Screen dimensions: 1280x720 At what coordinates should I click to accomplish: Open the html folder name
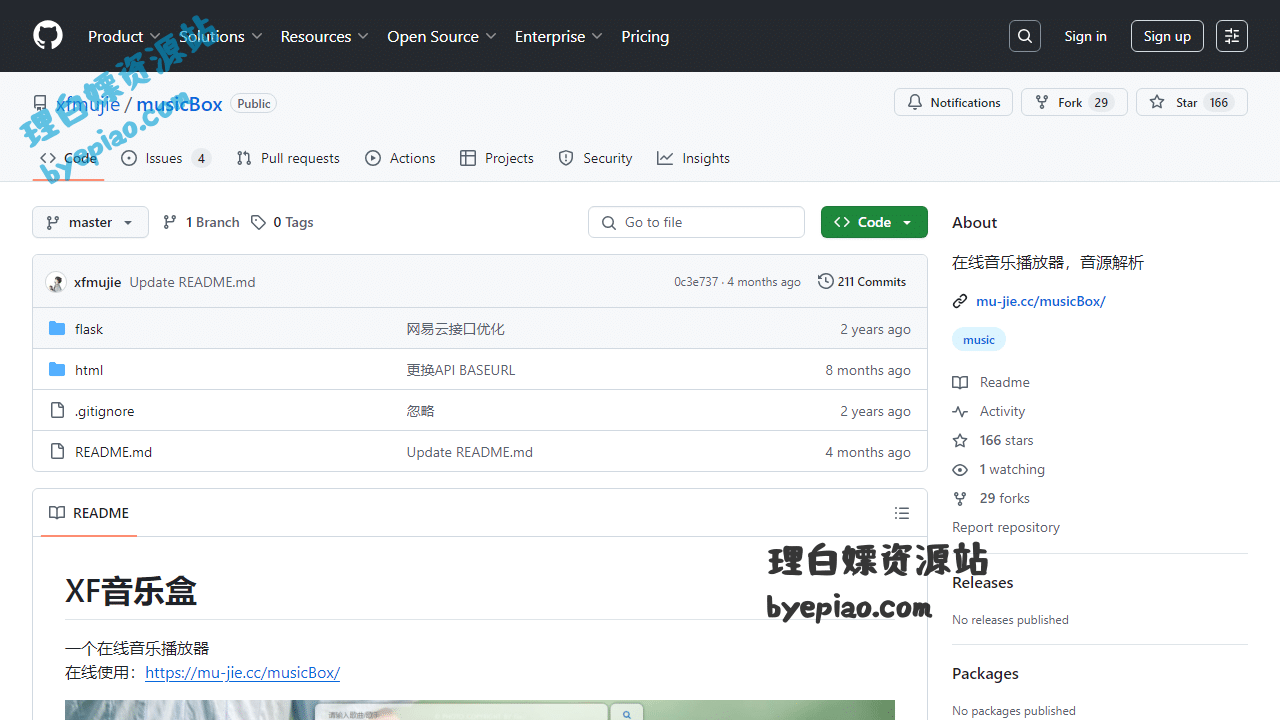pyautogui.click(x=89, y=370)
